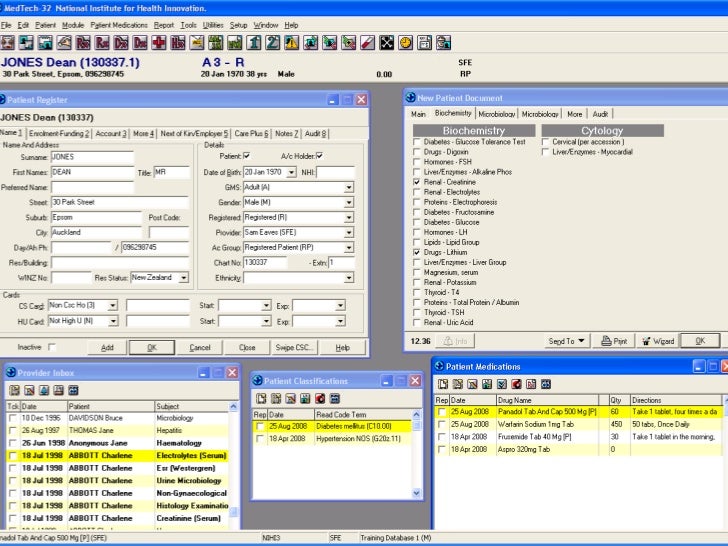The image size is (728, 546).
Task: Check Cervical (per accession) under Cytology
Action: pos(545,142)
